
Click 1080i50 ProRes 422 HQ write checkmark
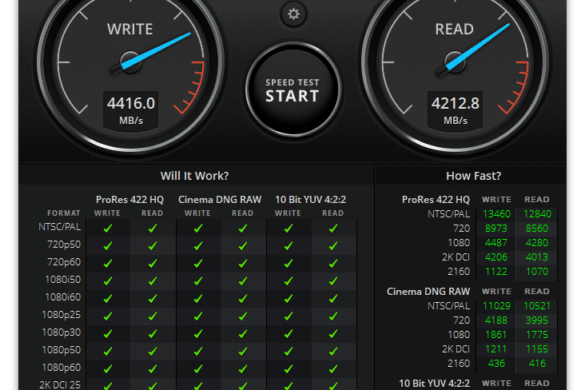point(108,281)
